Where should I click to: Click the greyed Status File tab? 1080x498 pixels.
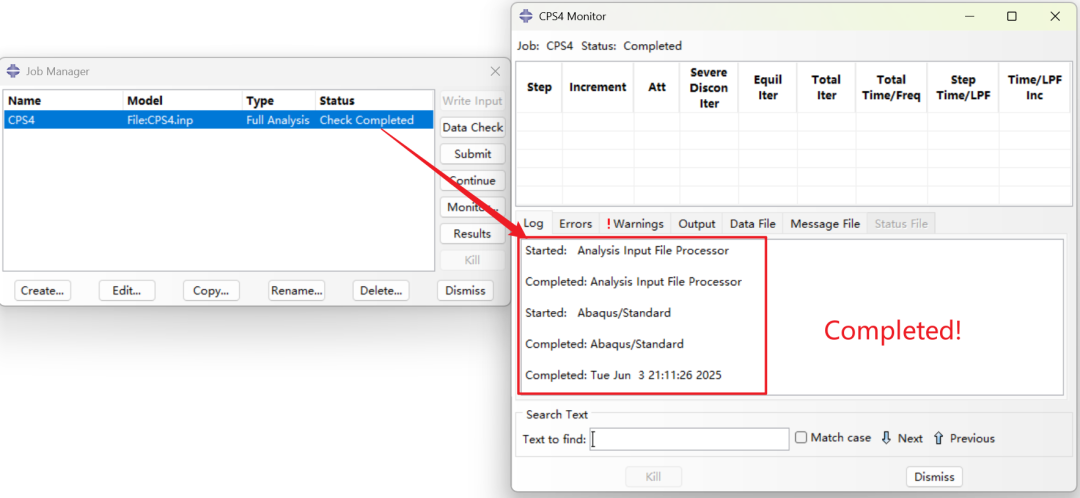pyautogui.click(x=901, y=224)
